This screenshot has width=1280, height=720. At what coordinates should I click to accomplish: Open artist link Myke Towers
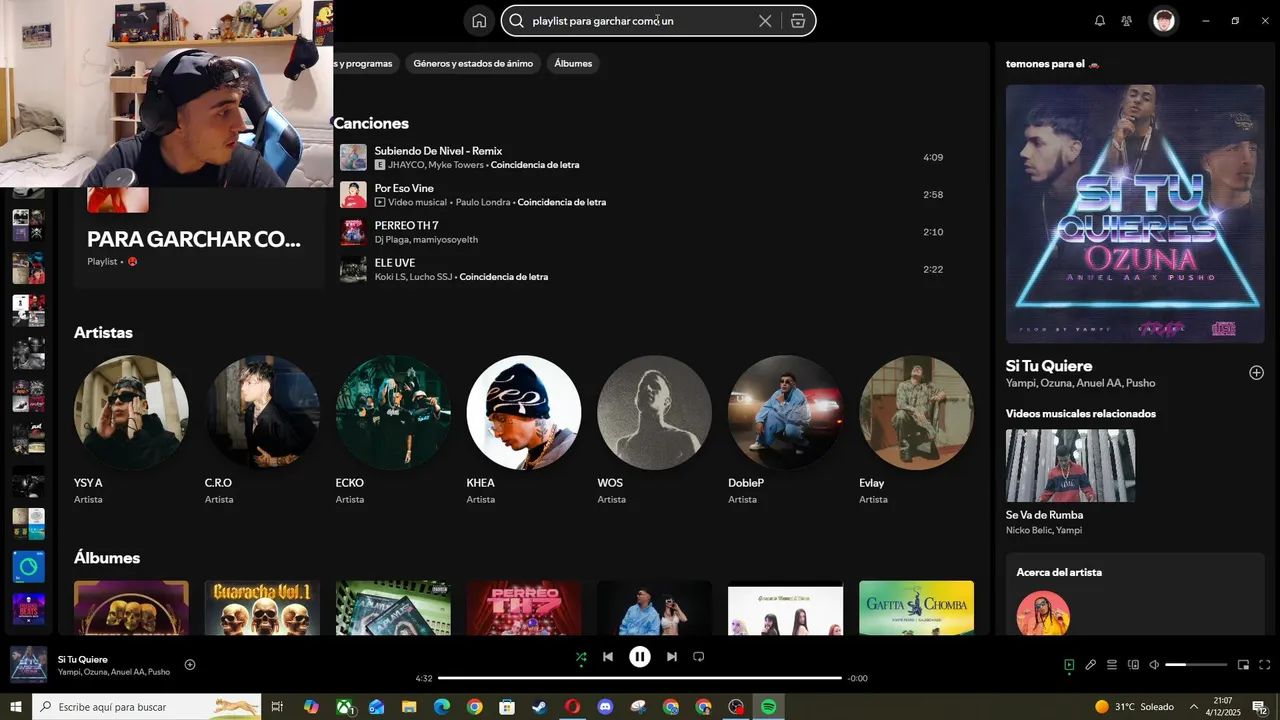456,165
